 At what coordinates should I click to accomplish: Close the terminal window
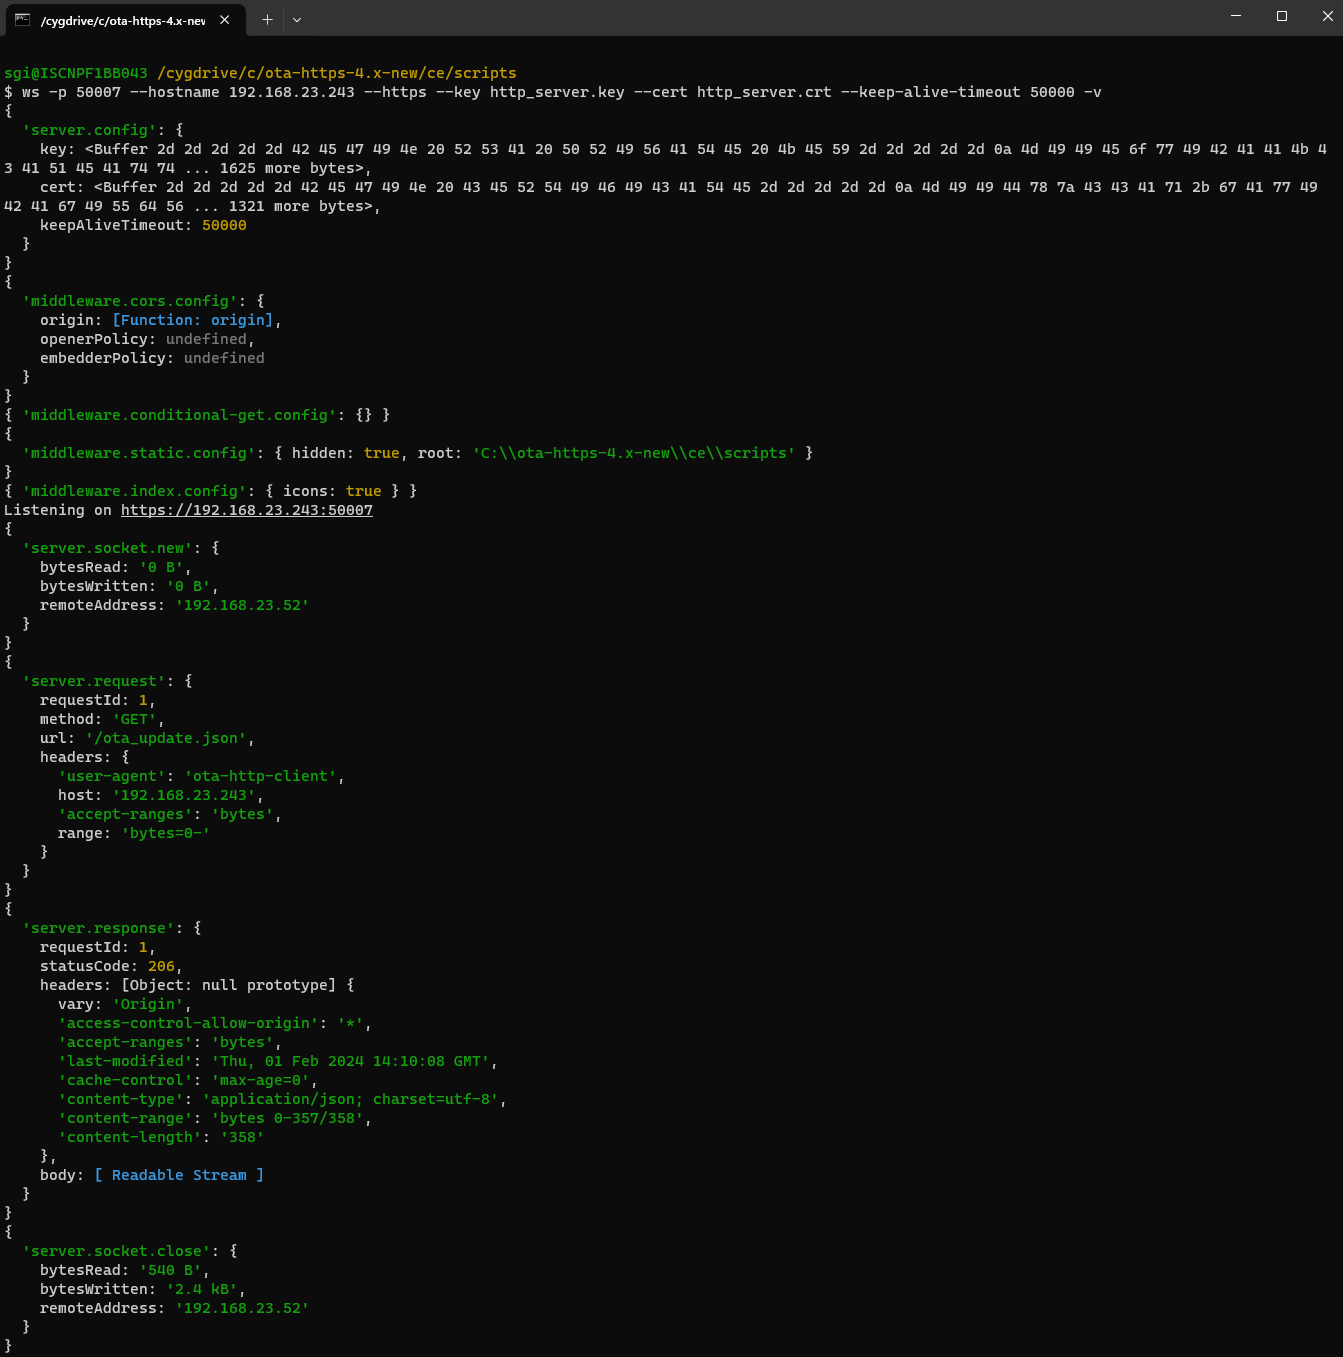pyautogui.click(x=1327, y=16)
